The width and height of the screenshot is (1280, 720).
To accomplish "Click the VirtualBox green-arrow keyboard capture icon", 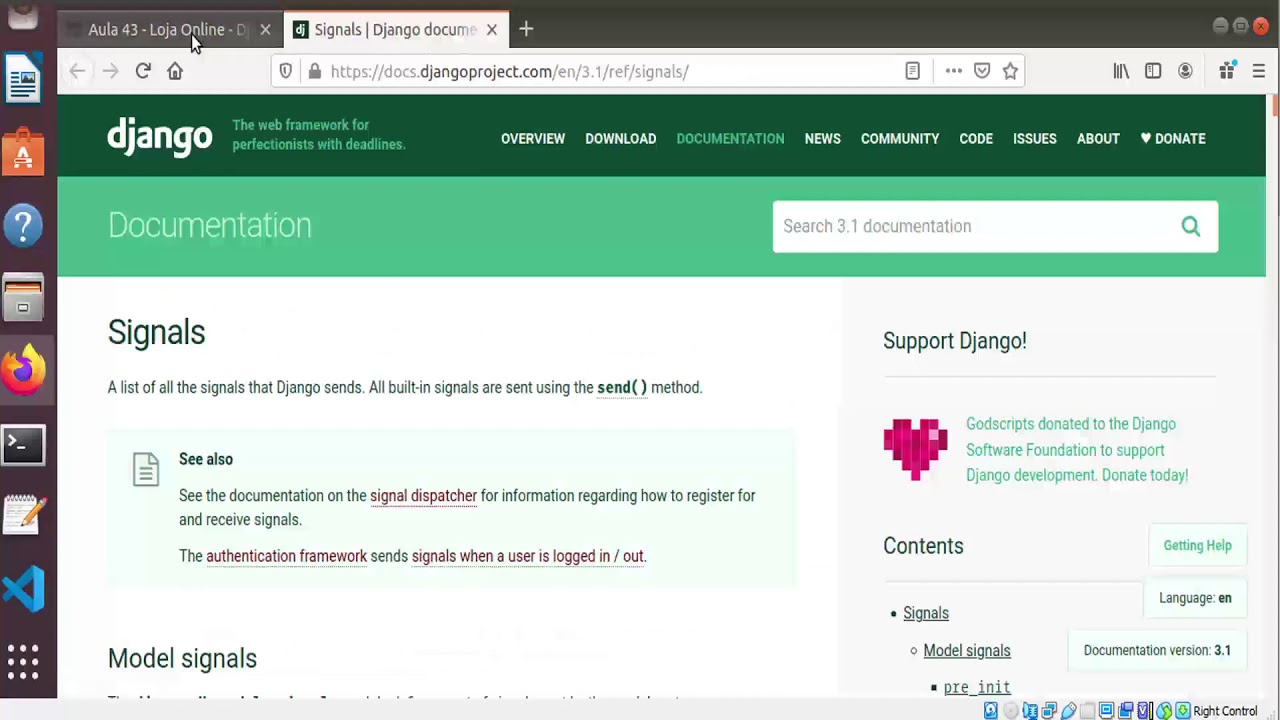I will point(1183,711).
